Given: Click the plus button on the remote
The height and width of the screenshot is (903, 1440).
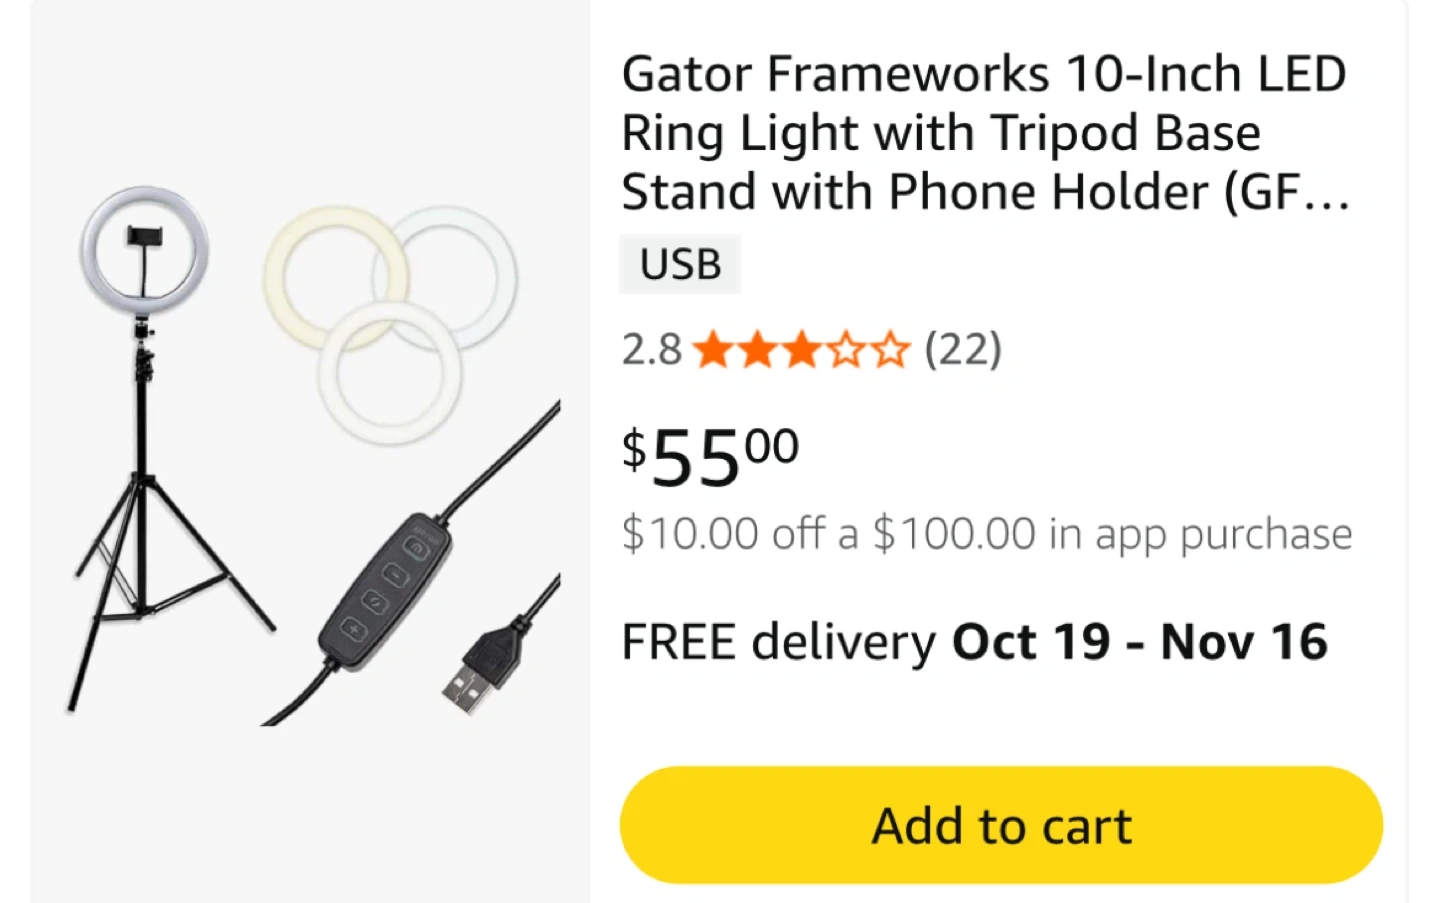Looking at the screenshot, I should (x=353, y=629).
